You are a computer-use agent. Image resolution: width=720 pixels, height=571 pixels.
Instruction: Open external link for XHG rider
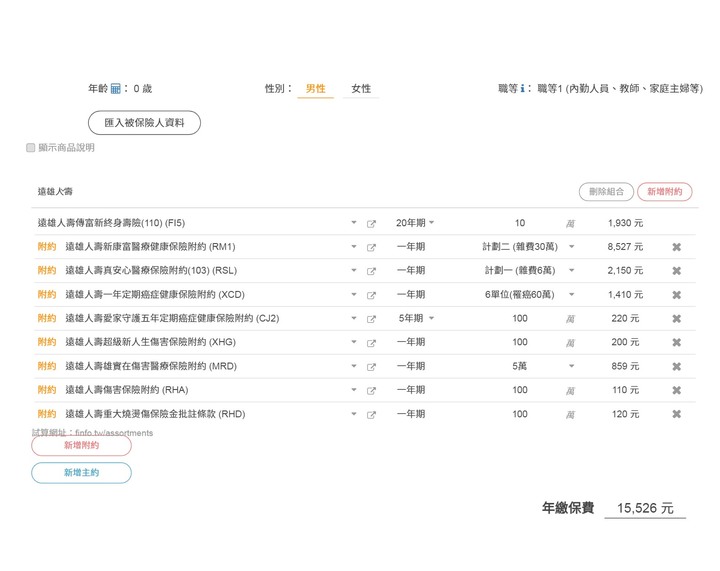click(371, 343)
